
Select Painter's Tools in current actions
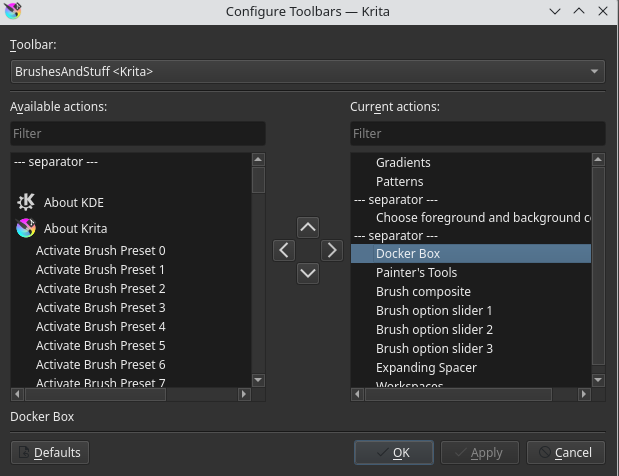(416, 272)
